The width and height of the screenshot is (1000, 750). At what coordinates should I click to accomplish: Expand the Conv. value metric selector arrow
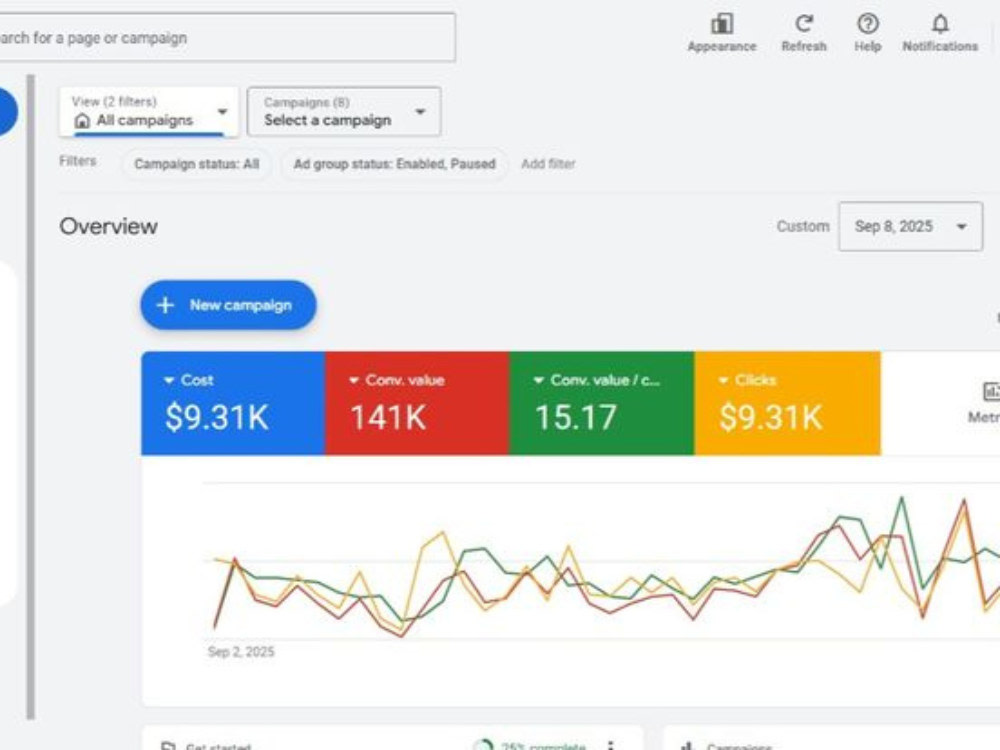(354, 380)
